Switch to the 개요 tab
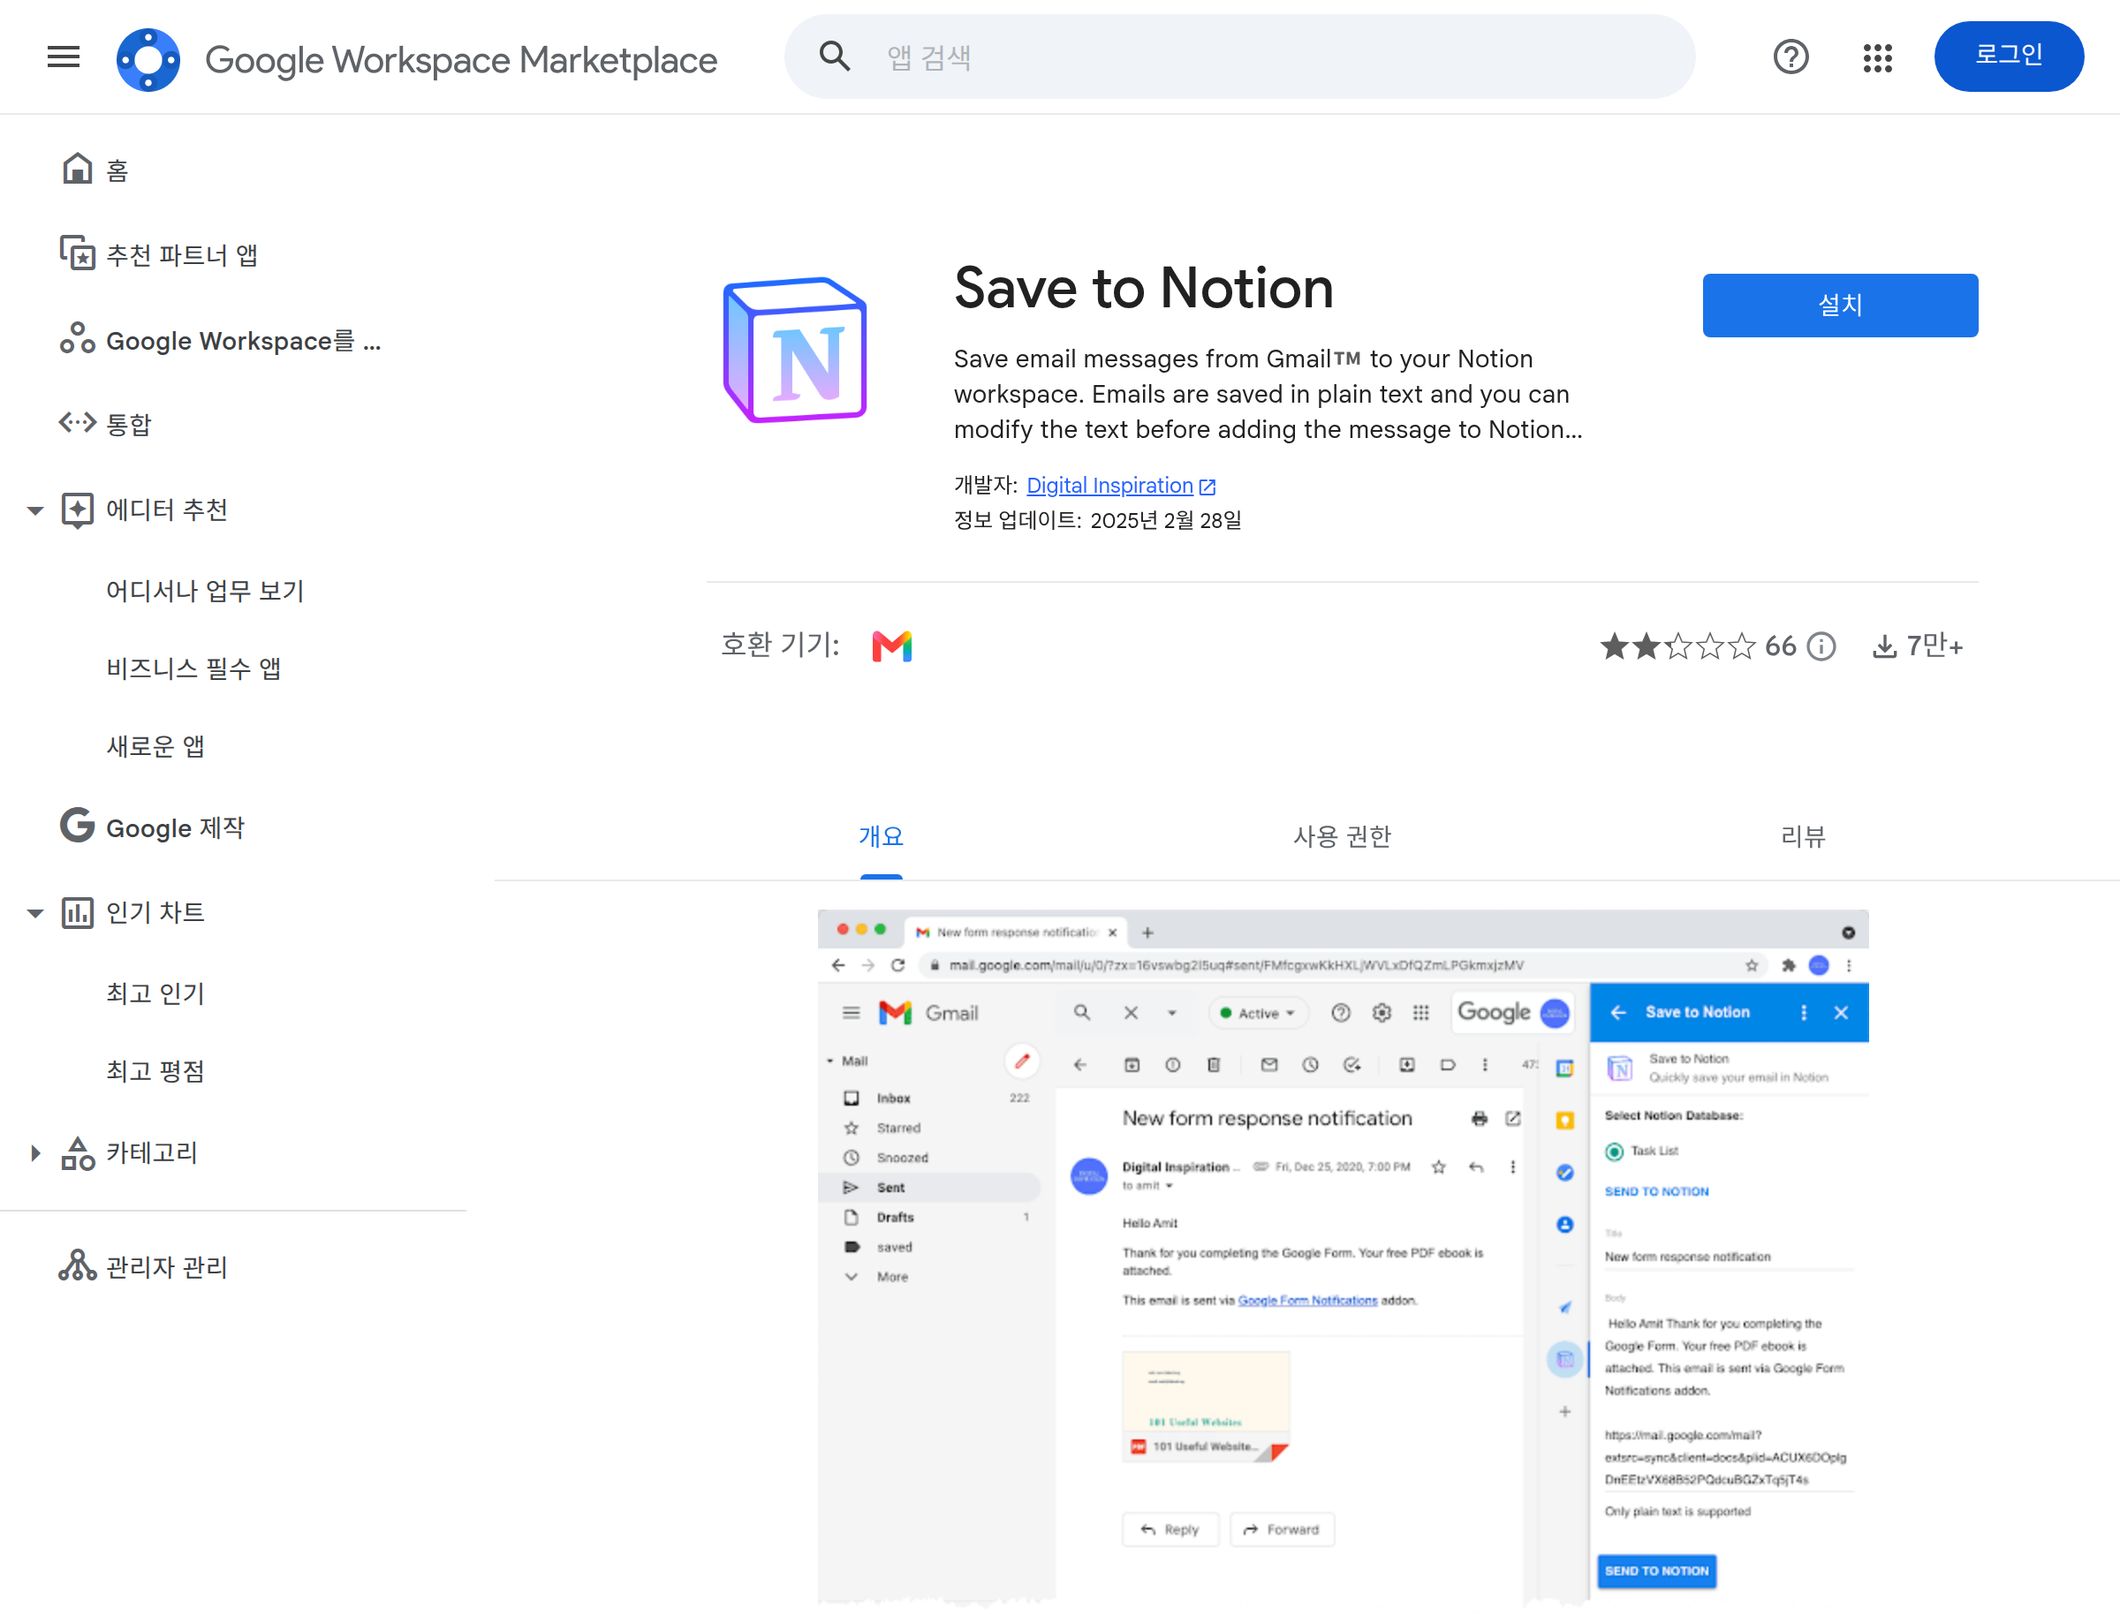The width and height of the screenshot is (2120, 1616). coord(881,836)
